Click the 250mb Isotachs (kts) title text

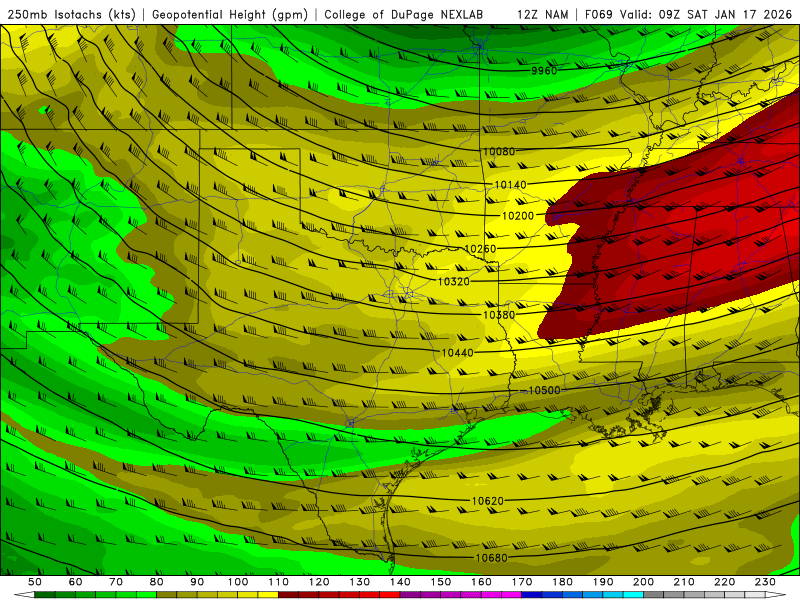pyautogui.click(x=71, y=14)
